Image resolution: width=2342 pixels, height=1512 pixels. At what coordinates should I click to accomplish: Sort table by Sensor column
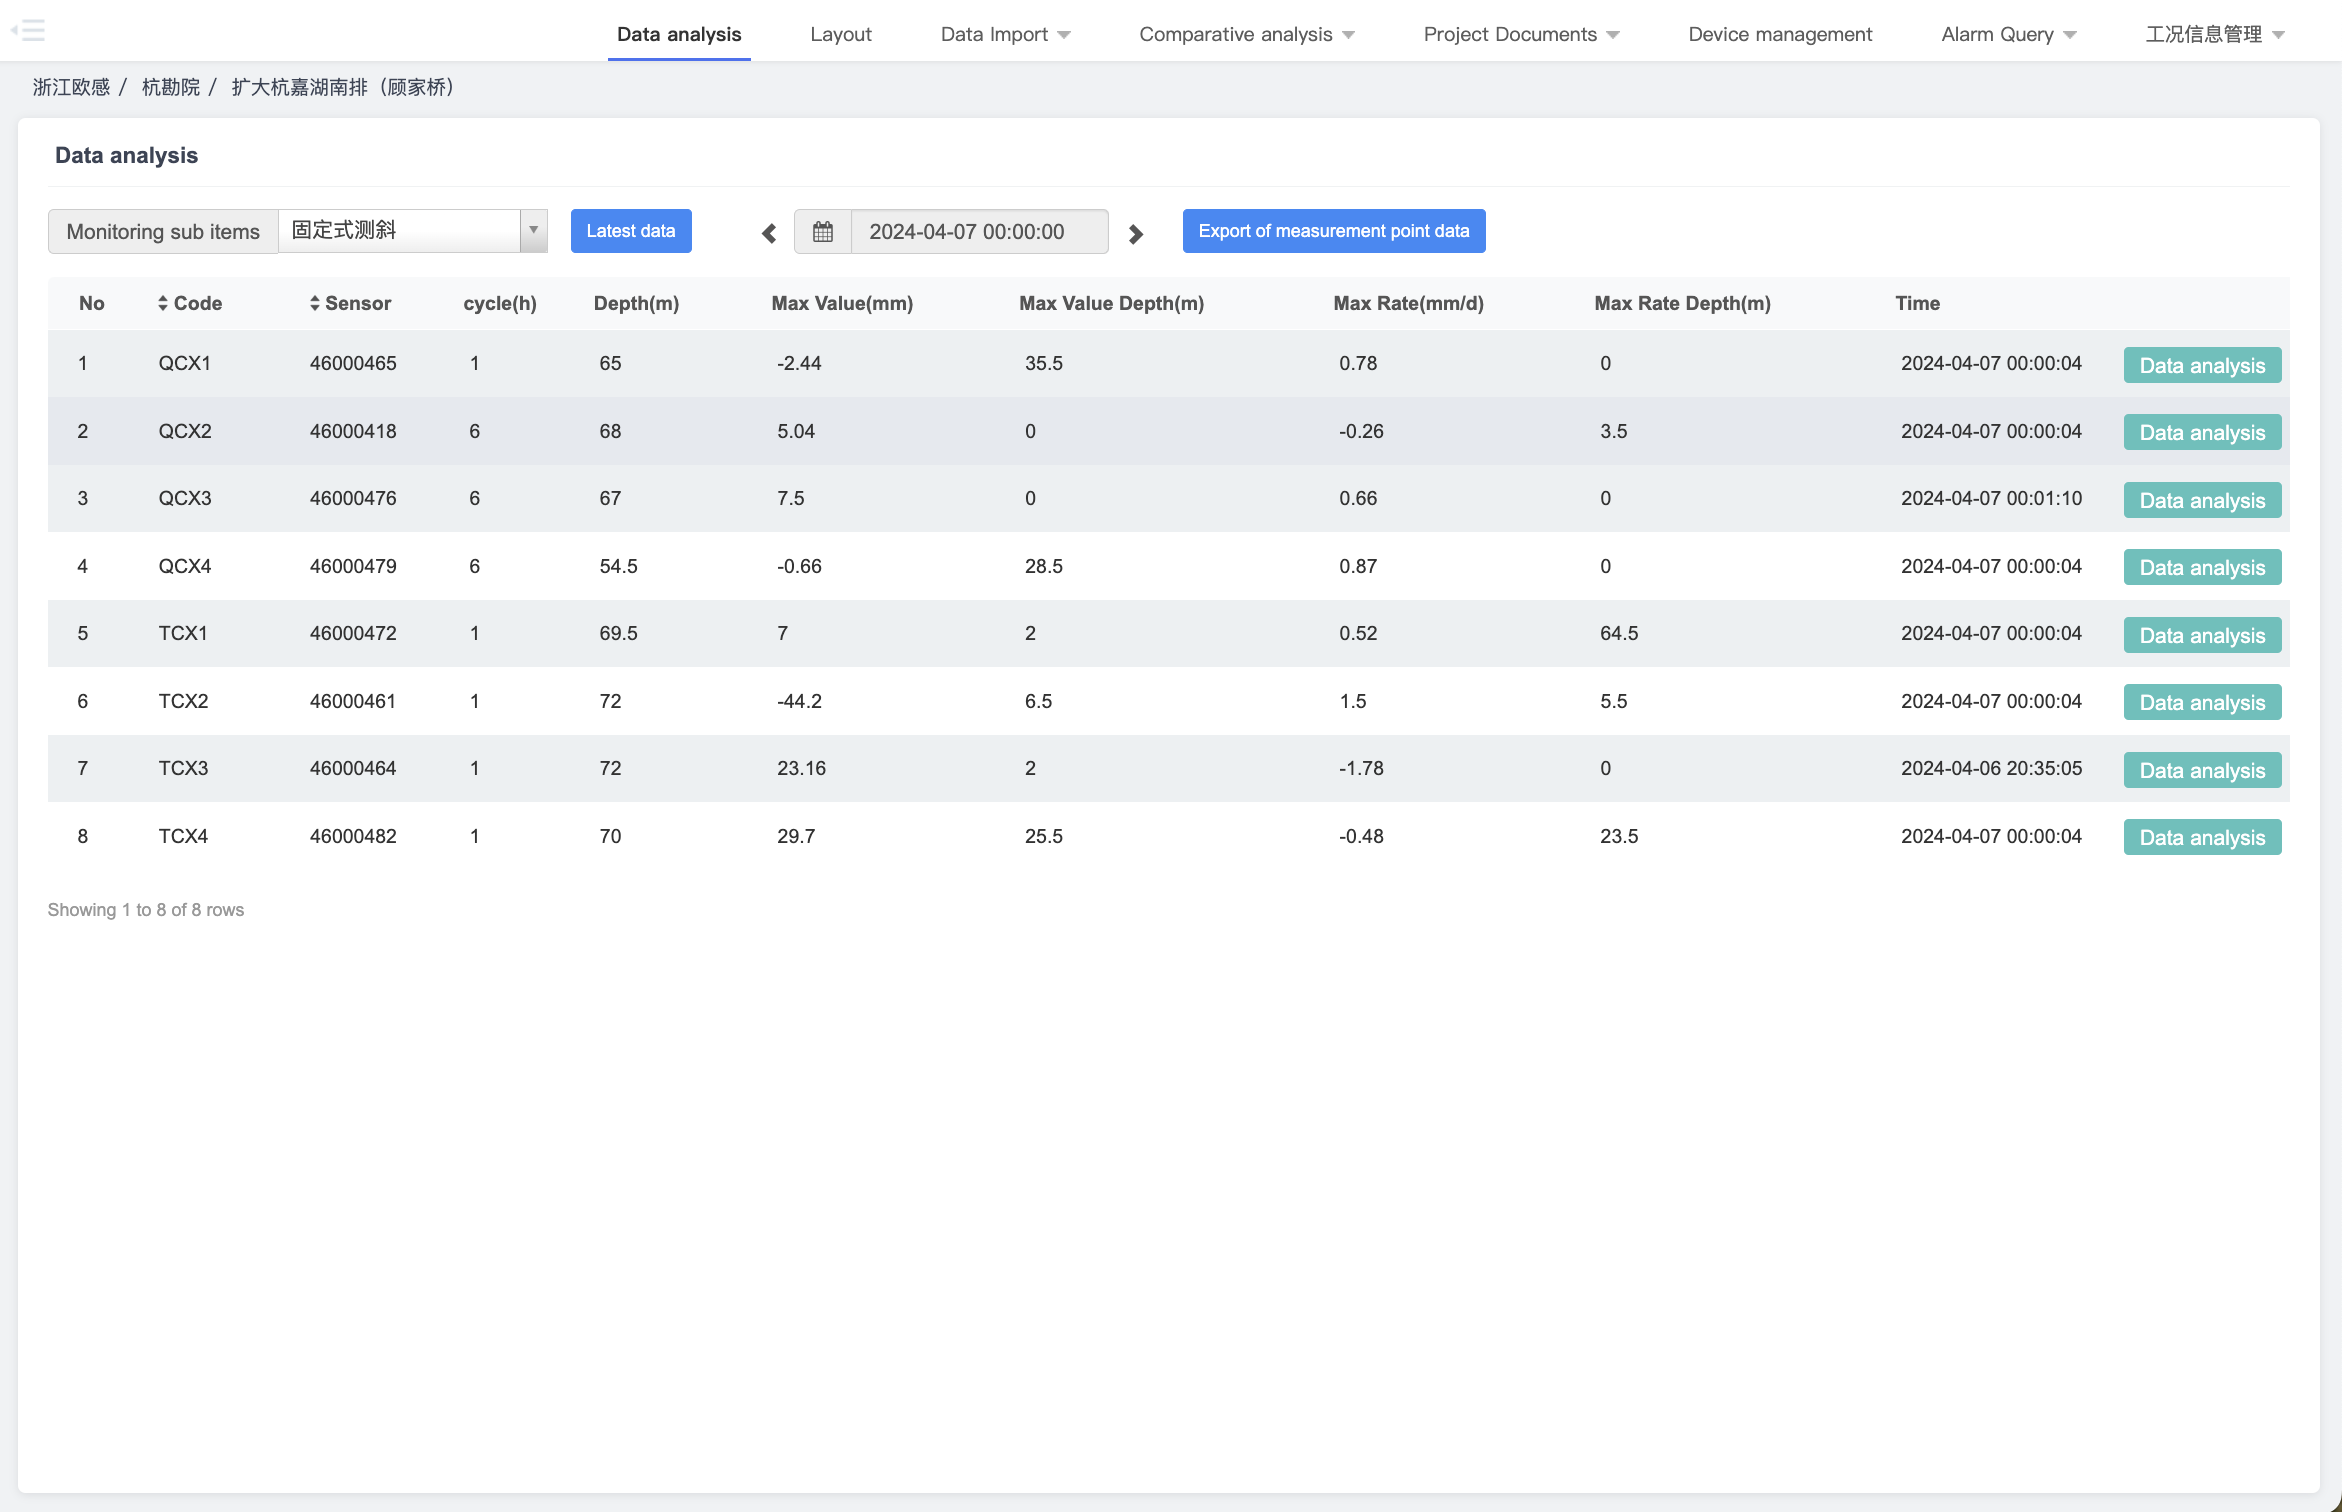click(x=350, y=303)
